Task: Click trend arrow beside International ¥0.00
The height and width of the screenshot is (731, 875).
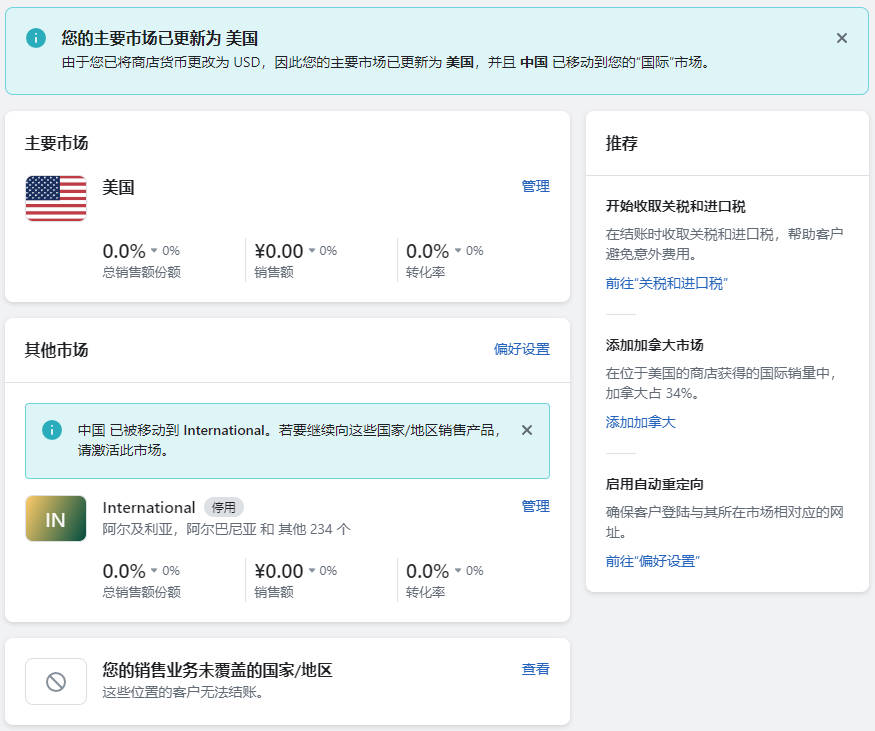Action: point(312,570)
